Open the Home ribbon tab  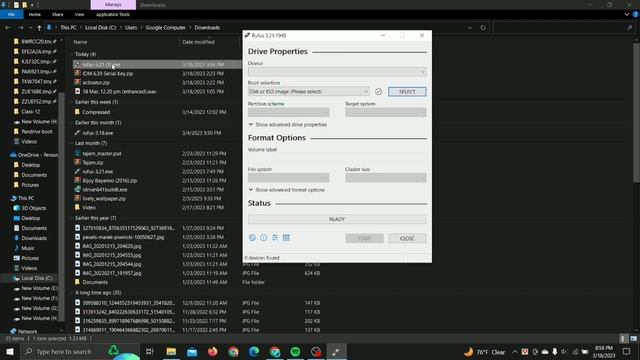click(35, 14)
